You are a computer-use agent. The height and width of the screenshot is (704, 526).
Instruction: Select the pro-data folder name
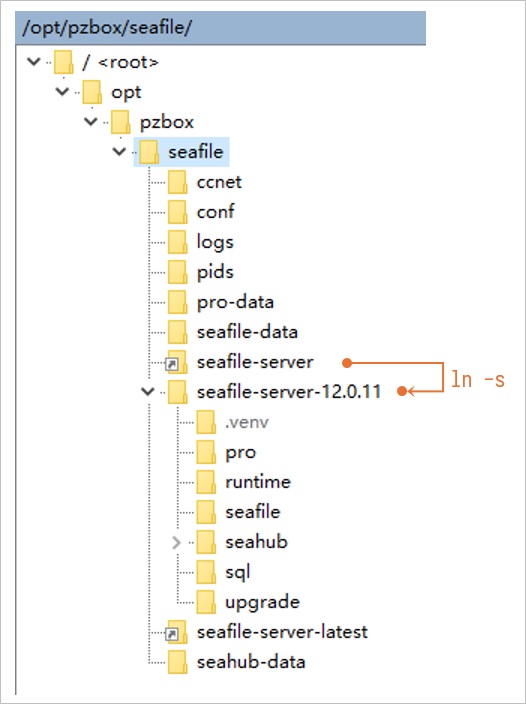pyautogui.click(x=235, y=302)
